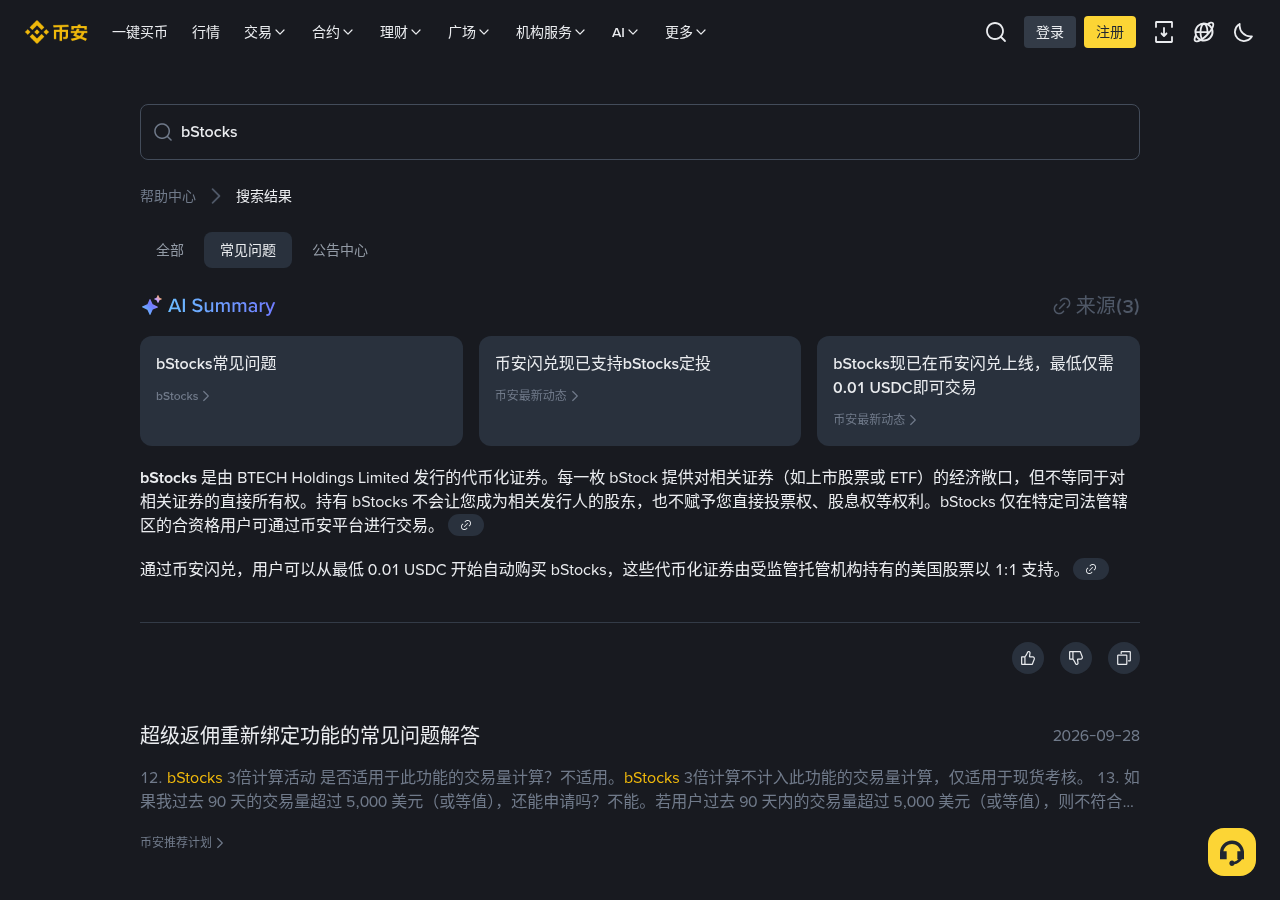The width and height of the screenshot is (1280, 900).
Task: Expand the 理财 dropdown menu
Action: tap(401, 32)
